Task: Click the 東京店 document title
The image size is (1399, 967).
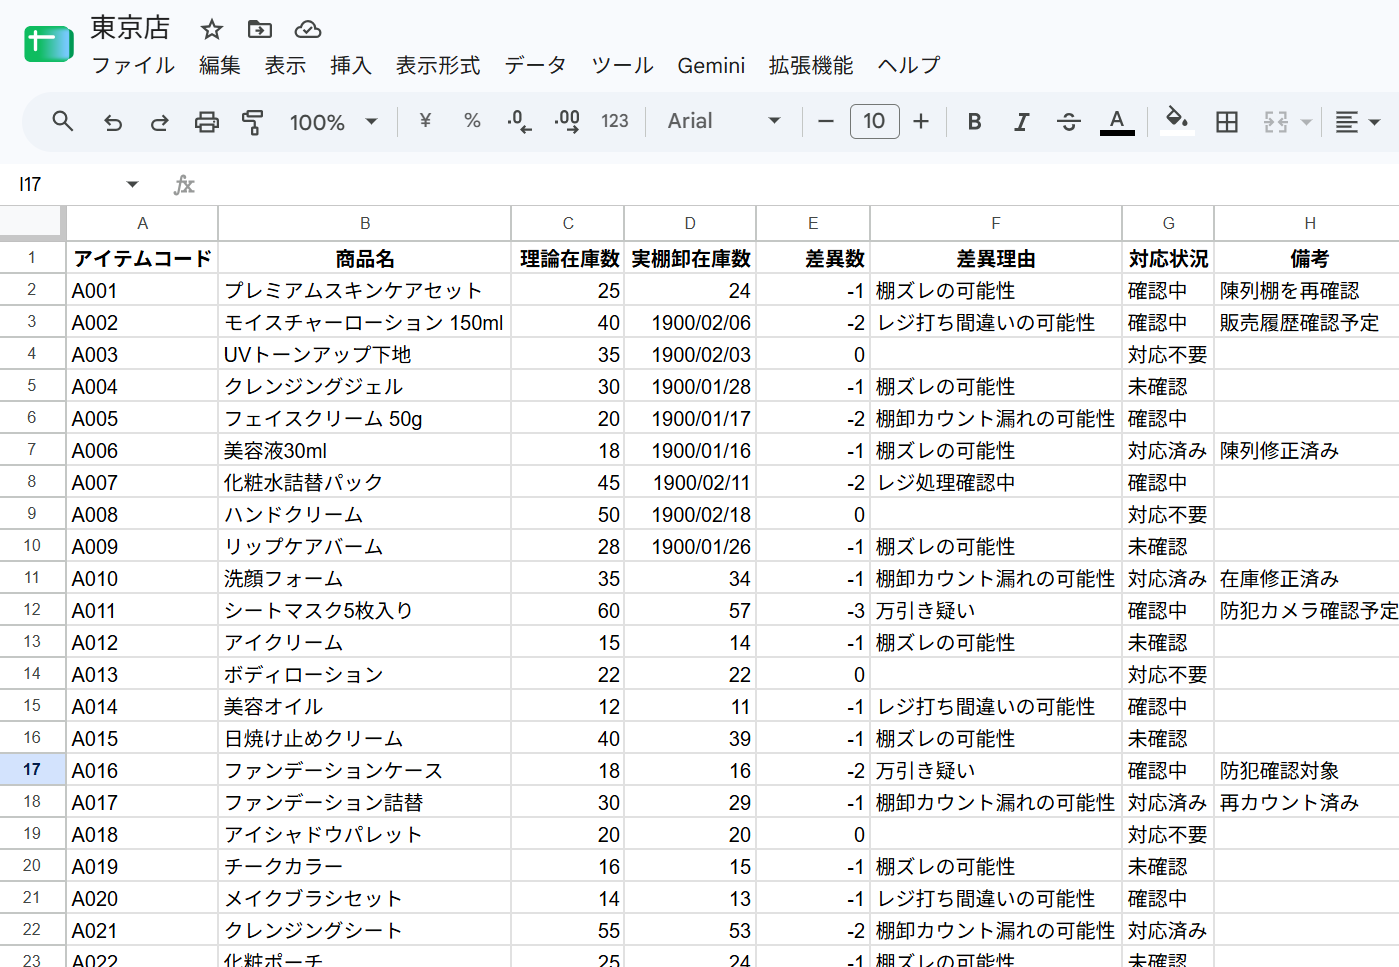Action: (130, 28)
